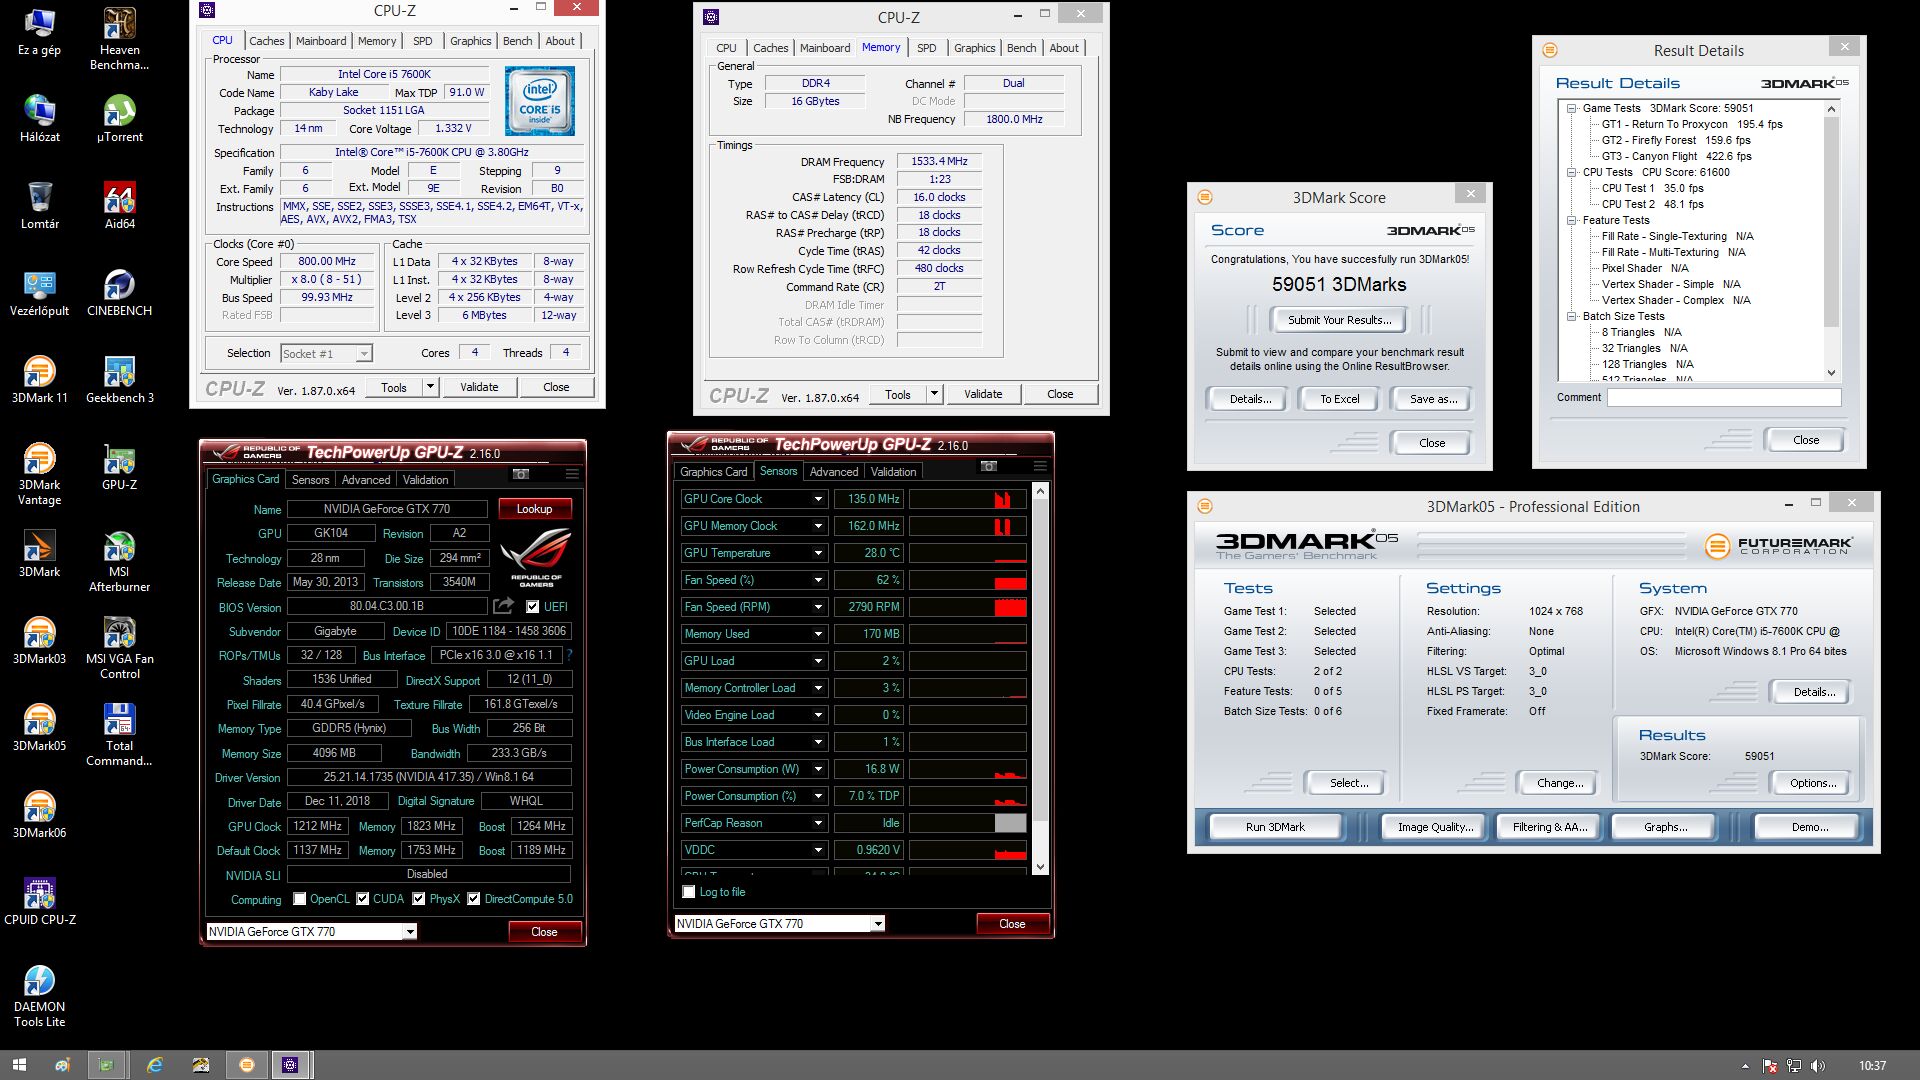1920x1080 pixels.
Task: Open the GPU selector dropdown in GPU-Z Graphics Card window
Action: (409, 932)
